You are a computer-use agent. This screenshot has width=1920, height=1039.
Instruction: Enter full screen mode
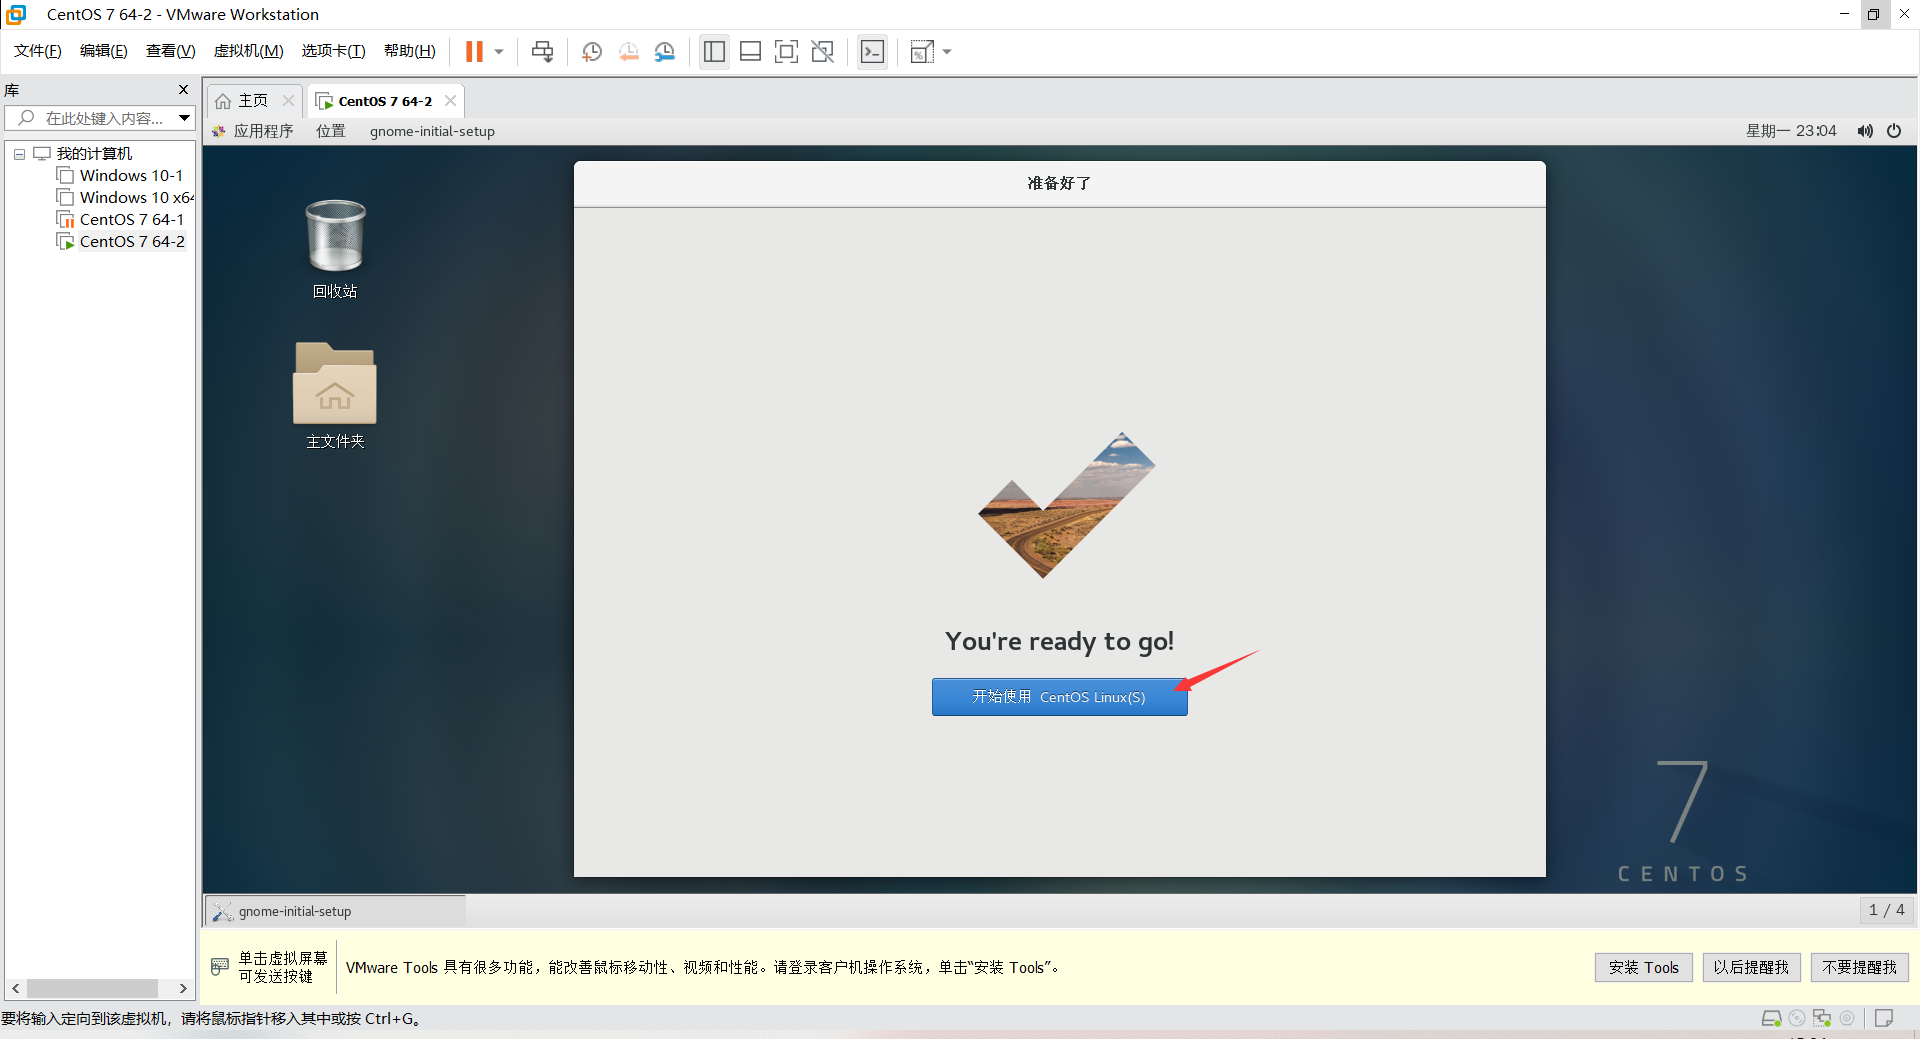point(787,52)
